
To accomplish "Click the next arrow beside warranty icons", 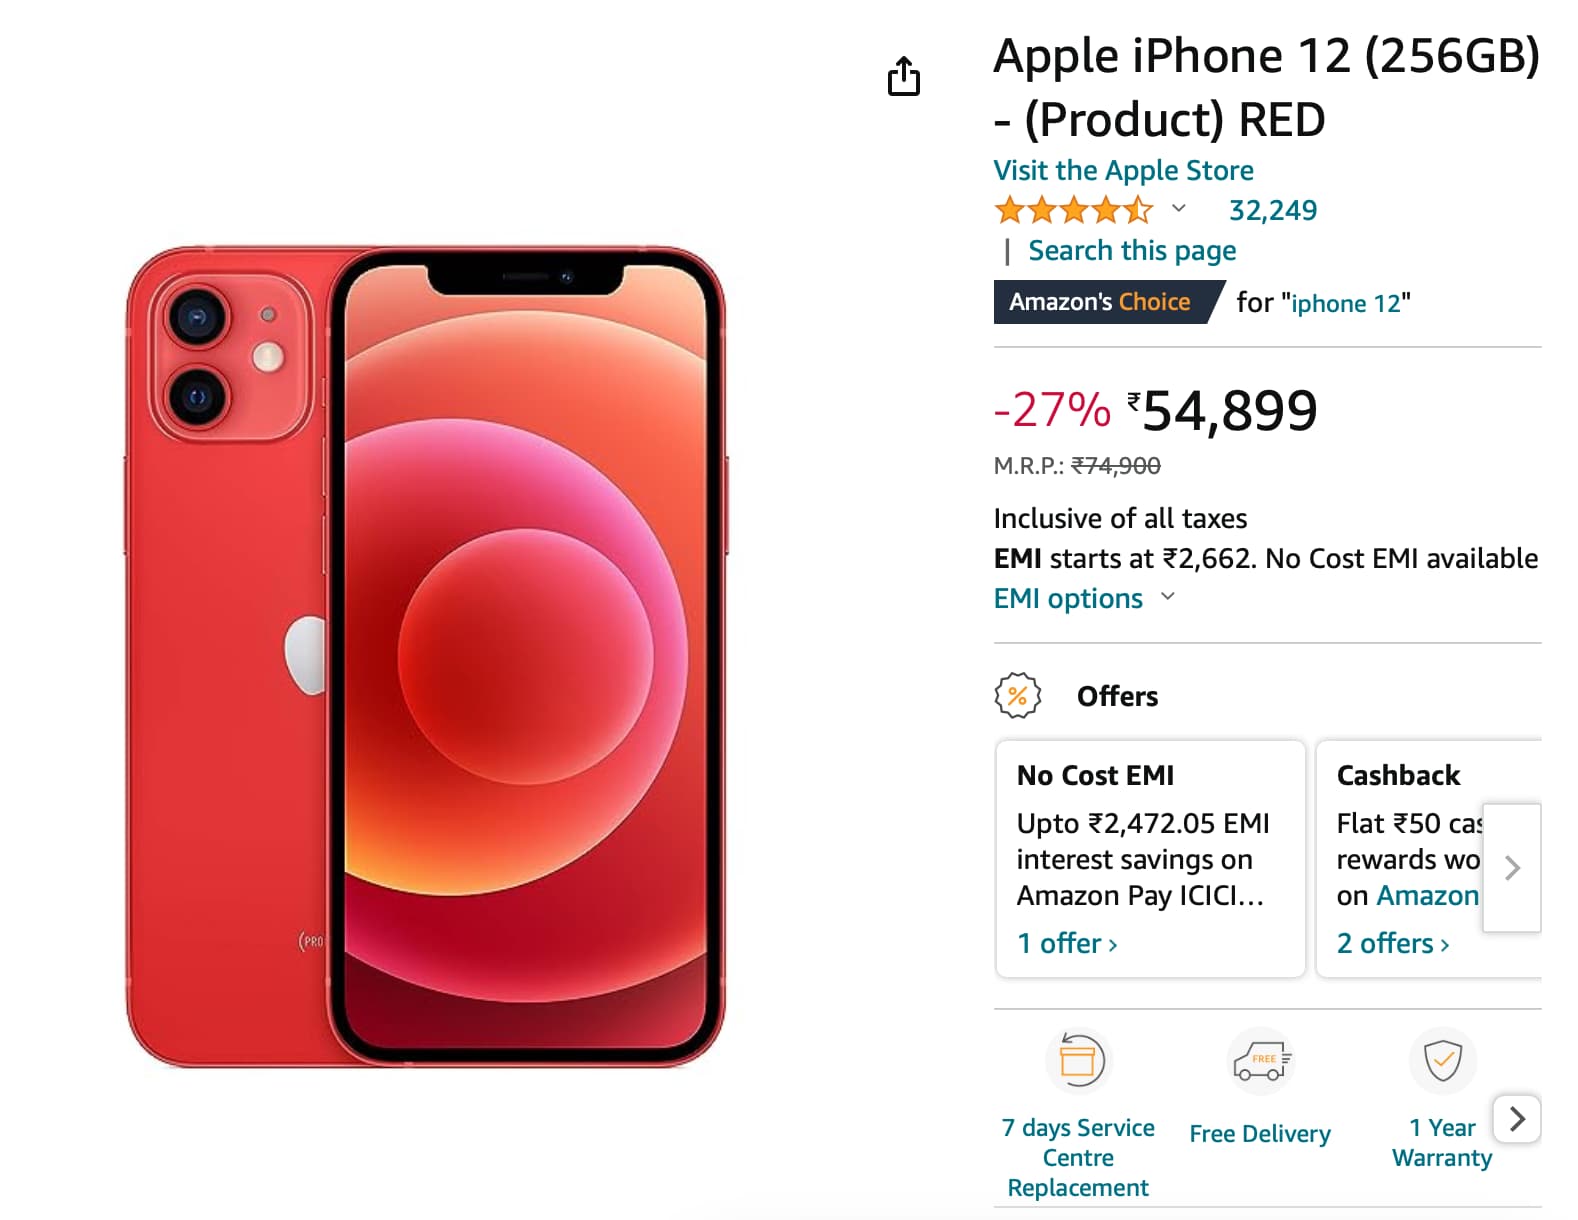I will (x=1517, y=1118).
